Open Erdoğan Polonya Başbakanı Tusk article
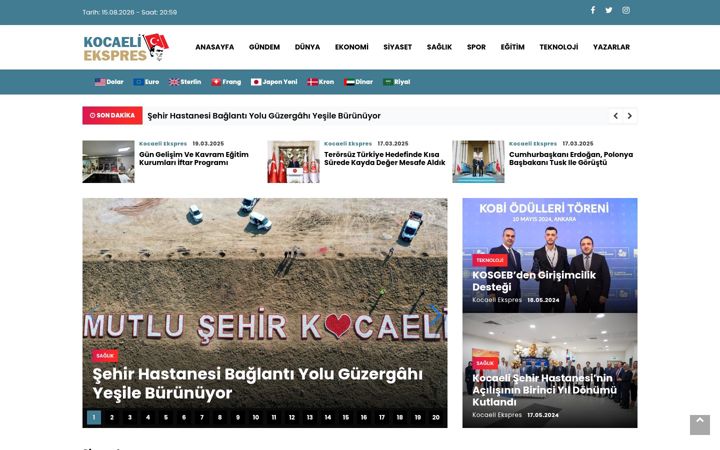 [571, 158]
